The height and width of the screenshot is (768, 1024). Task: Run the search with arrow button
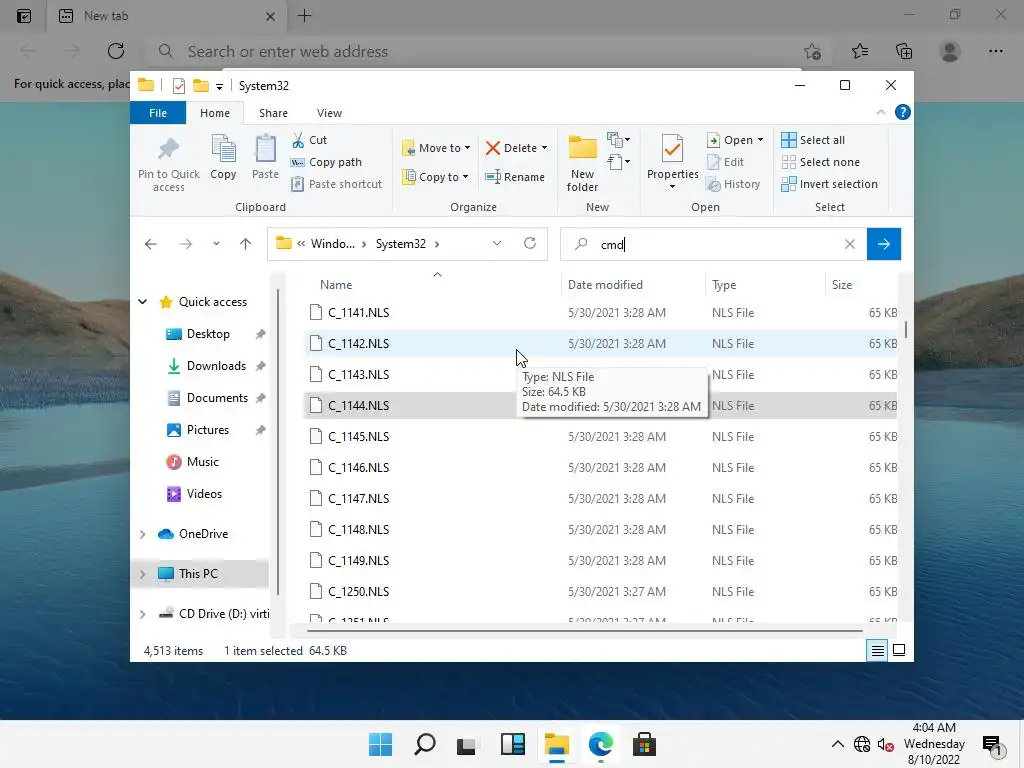(x=884, y=244)
